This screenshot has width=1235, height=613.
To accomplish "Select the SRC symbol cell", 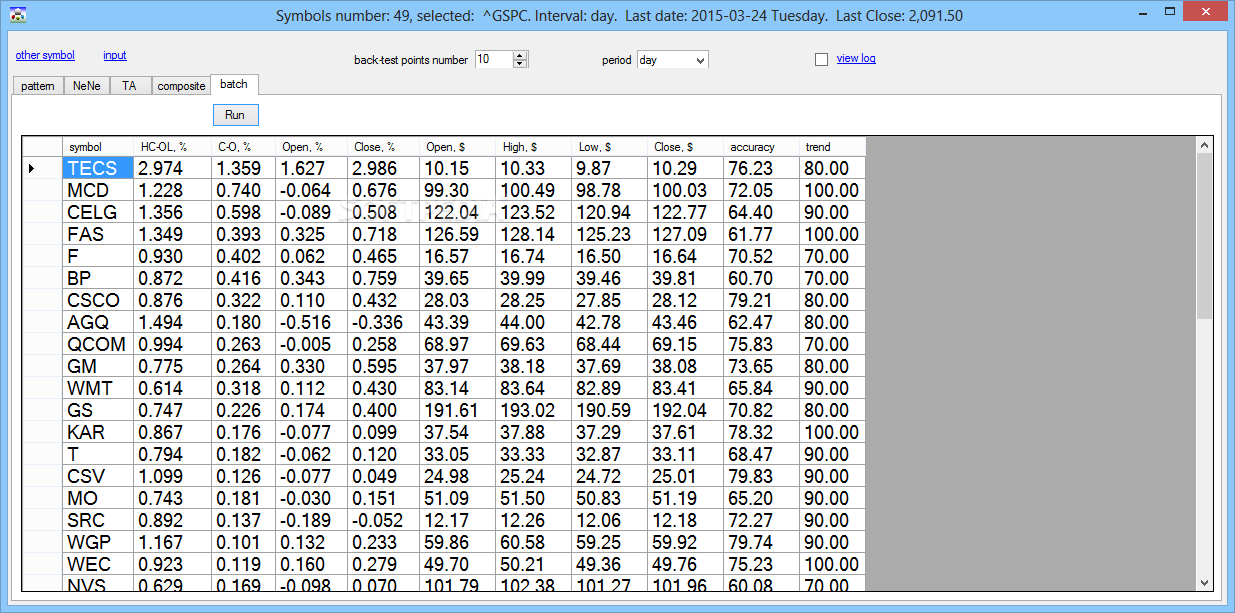I will click(x=98, y=521).
